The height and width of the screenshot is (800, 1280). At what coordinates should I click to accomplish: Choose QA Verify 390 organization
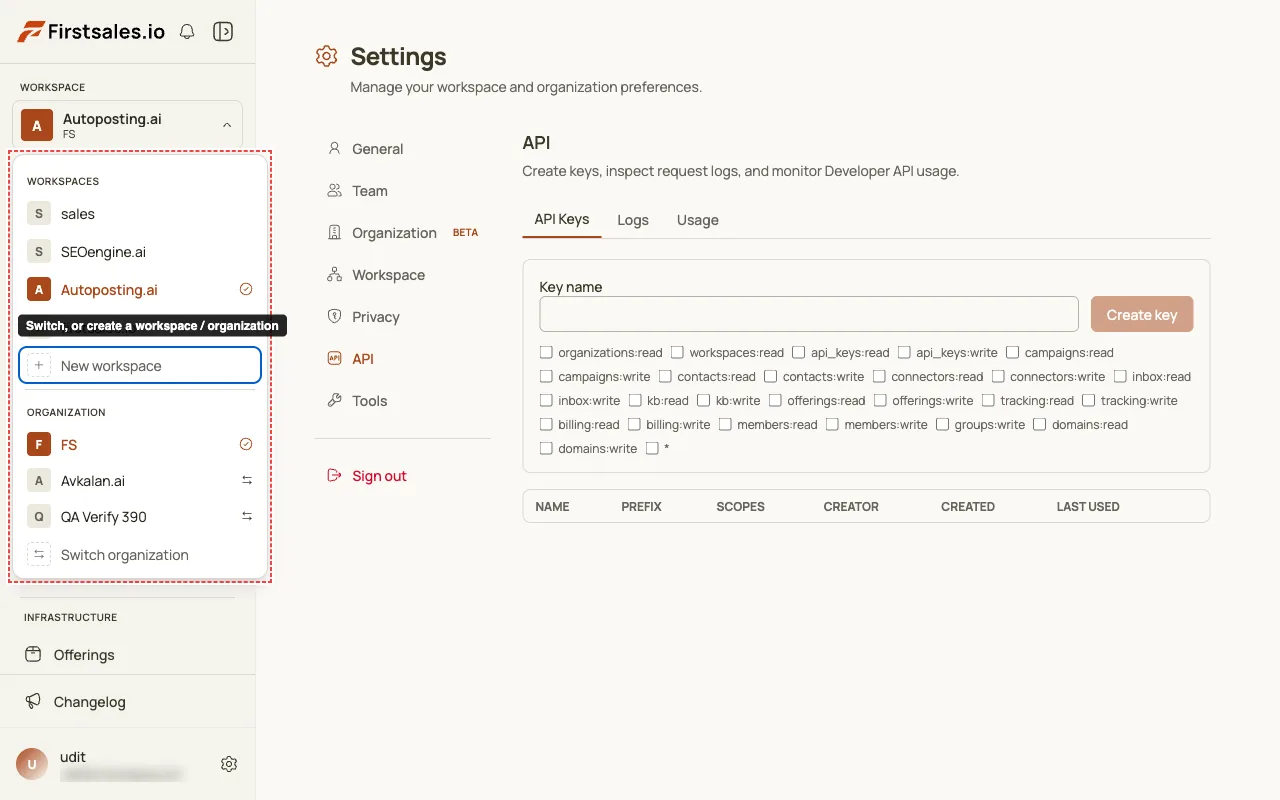140,517
